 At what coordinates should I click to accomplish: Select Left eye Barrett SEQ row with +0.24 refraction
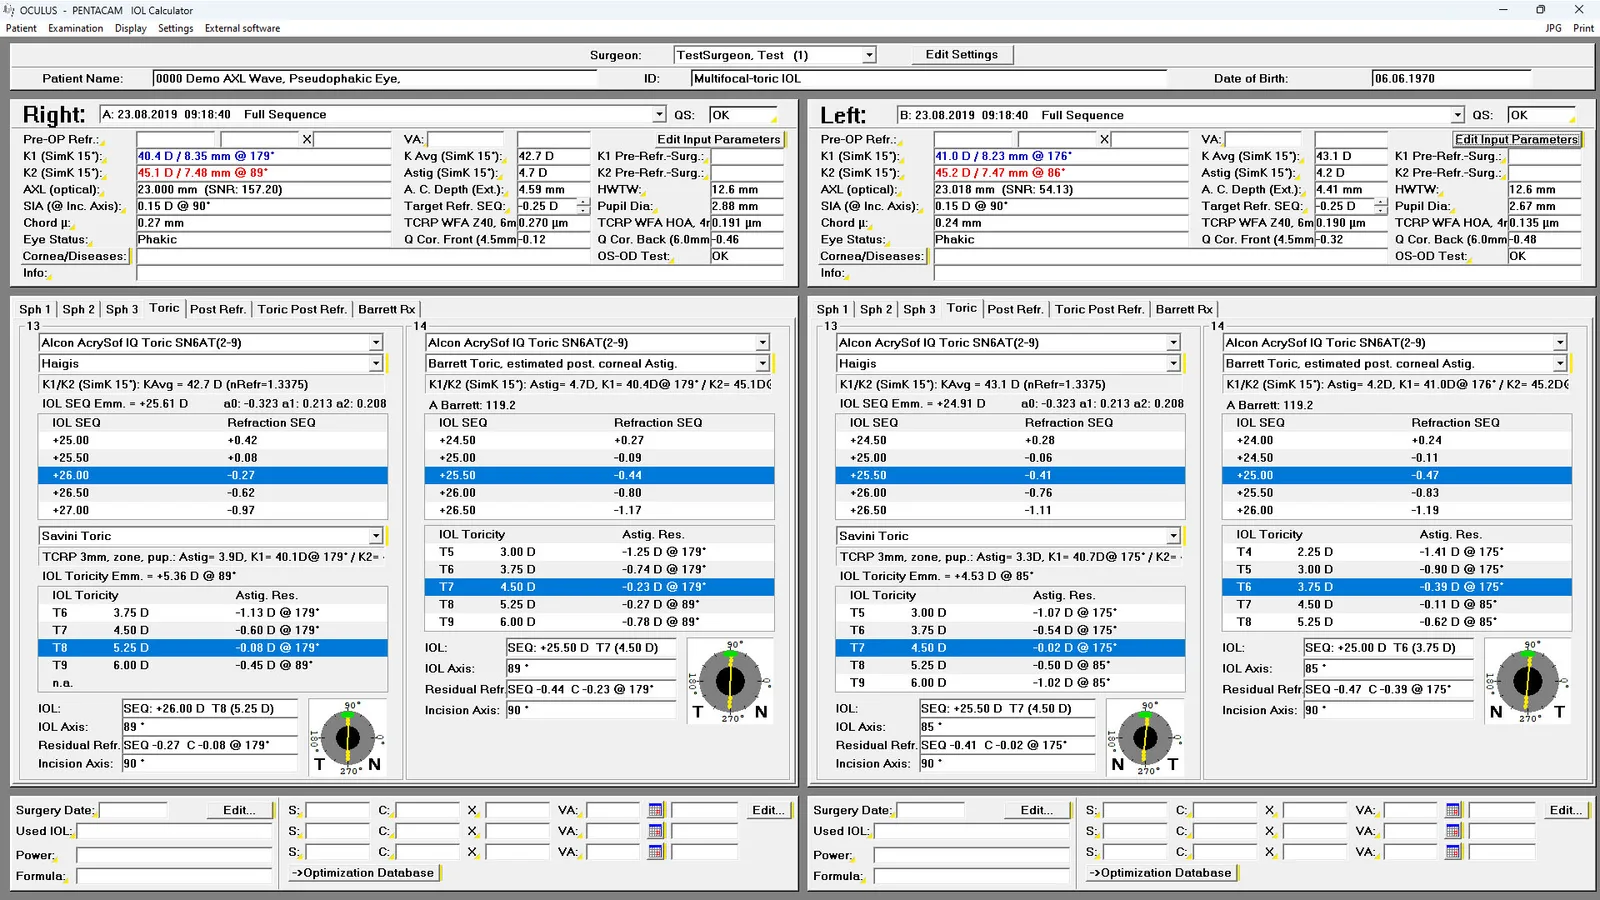[1397, 440]
